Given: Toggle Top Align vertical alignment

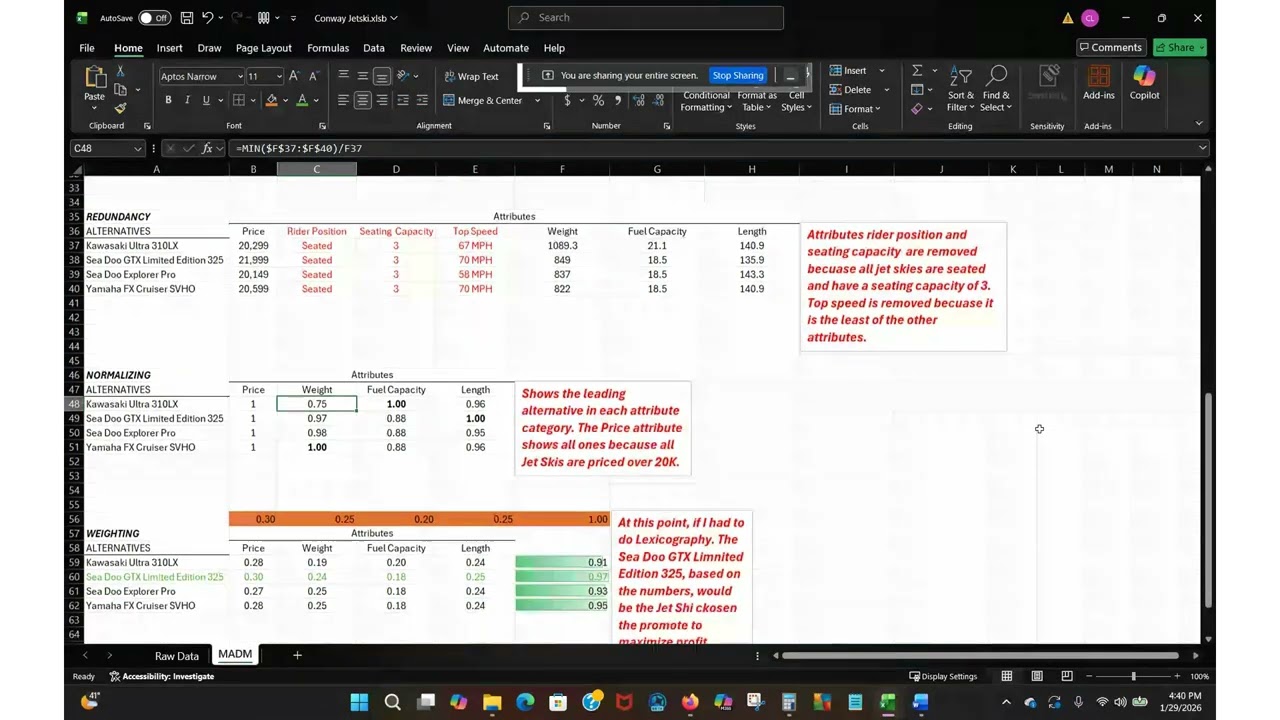Looking at the screenshot, I should click(x=343, y=76).
